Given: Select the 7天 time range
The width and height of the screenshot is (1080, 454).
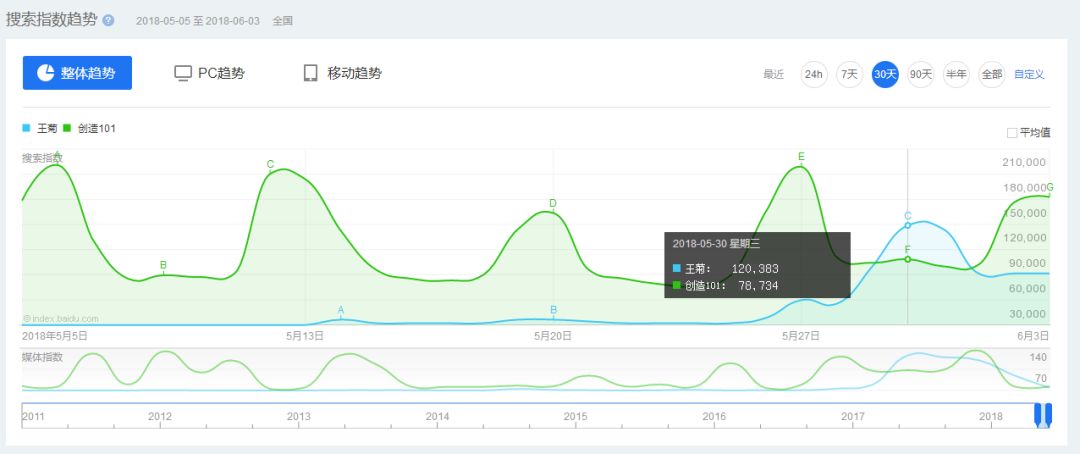Looking at the screenshot, I should (x=850, y=74).
